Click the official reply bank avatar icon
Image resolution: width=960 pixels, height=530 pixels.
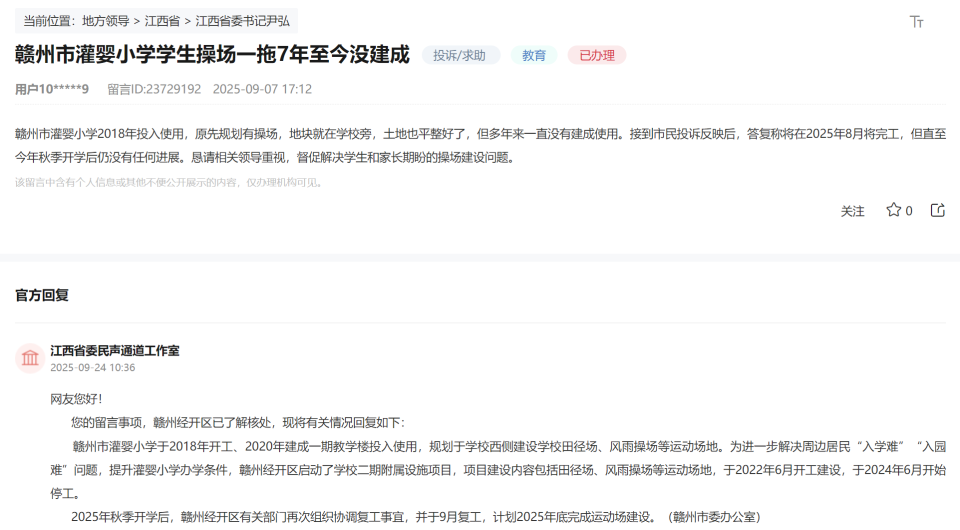click(x=29, y=358)
